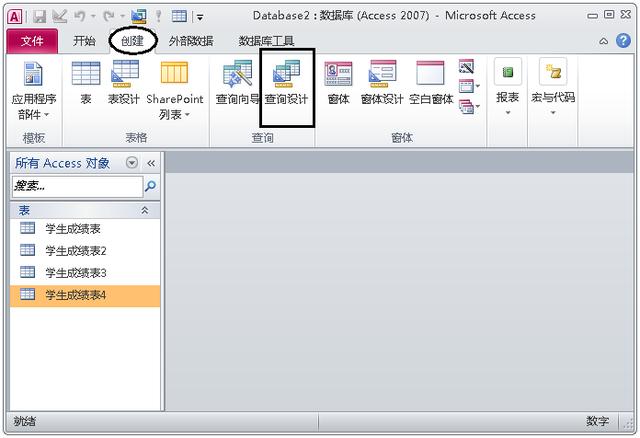Image resolution: width=640 pixels, height=438 pixels.
Task: Click the exclamation mark Run icon
Action: click(158, 17)
